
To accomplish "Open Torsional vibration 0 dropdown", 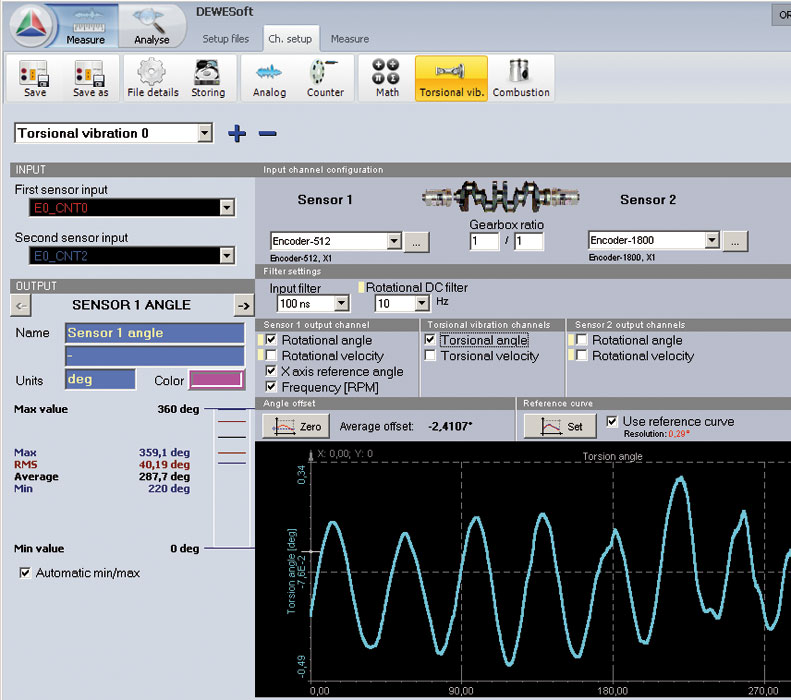I will [x=204, y=133].
